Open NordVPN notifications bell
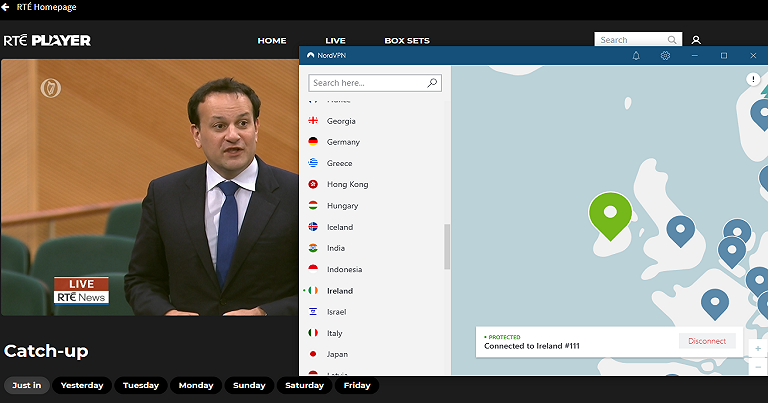 point(636,56)
